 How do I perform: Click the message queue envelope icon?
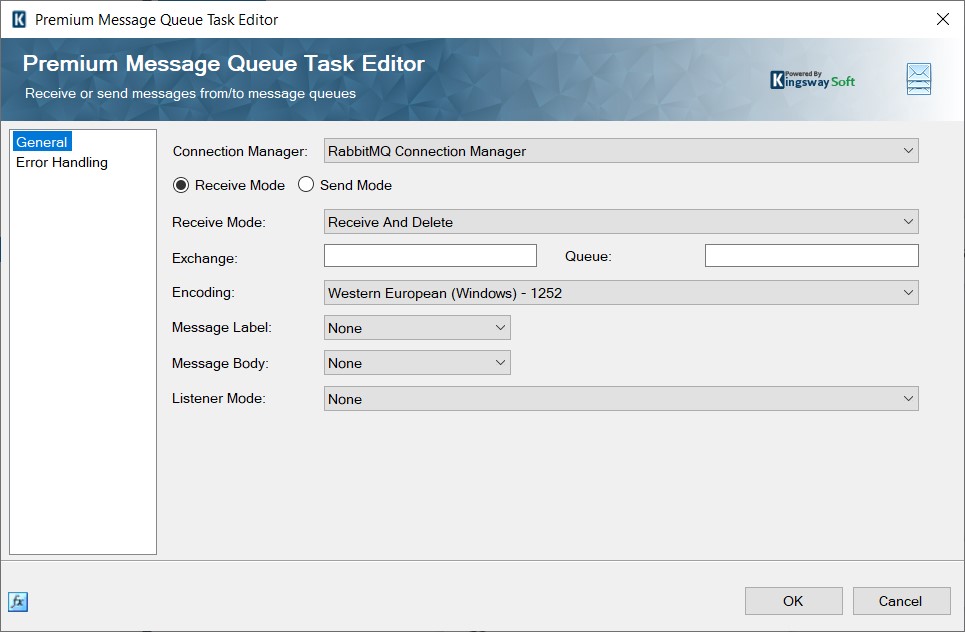(917, 78)
